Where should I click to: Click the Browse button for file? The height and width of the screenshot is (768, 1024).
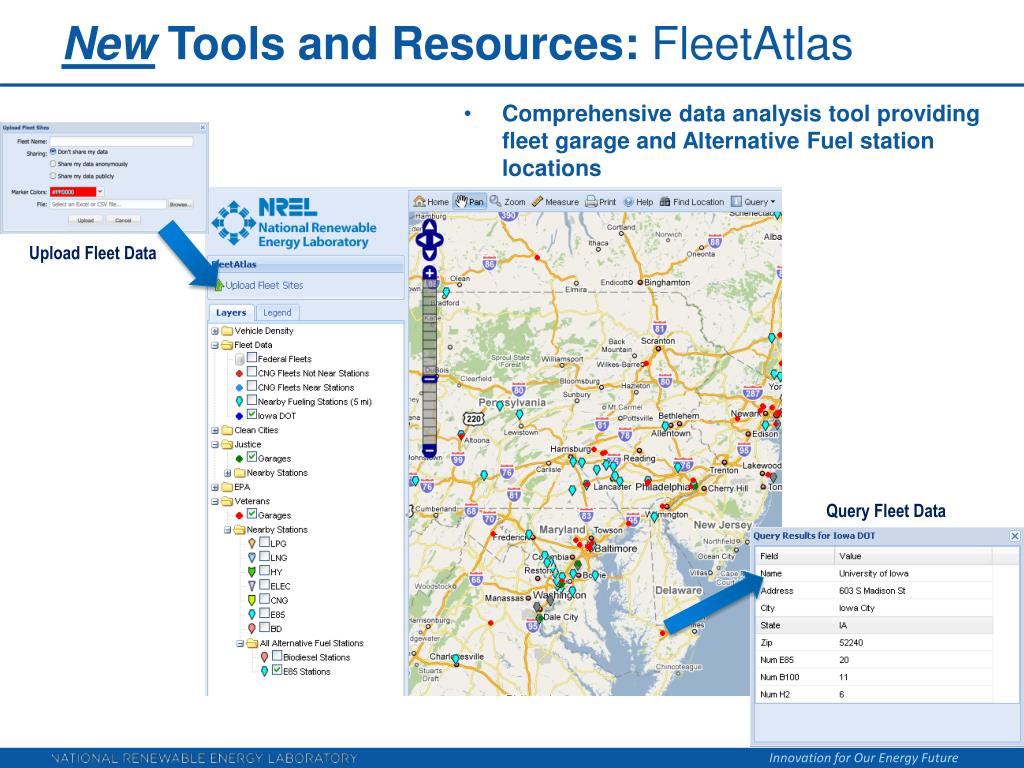[180, 204]
